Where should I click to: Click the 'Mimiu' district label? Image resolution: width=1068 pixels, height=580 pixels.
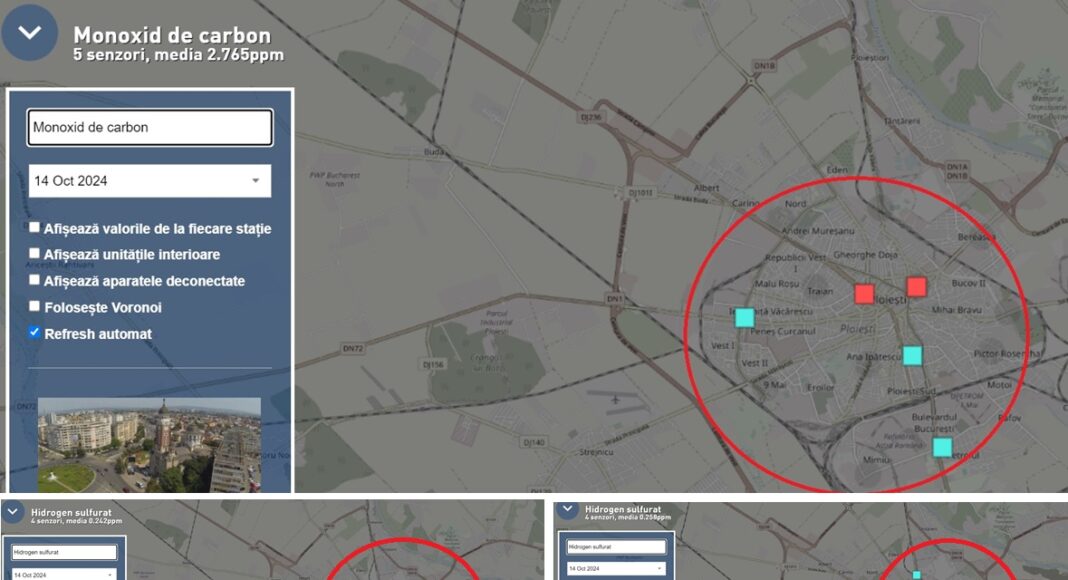(876, 460)
